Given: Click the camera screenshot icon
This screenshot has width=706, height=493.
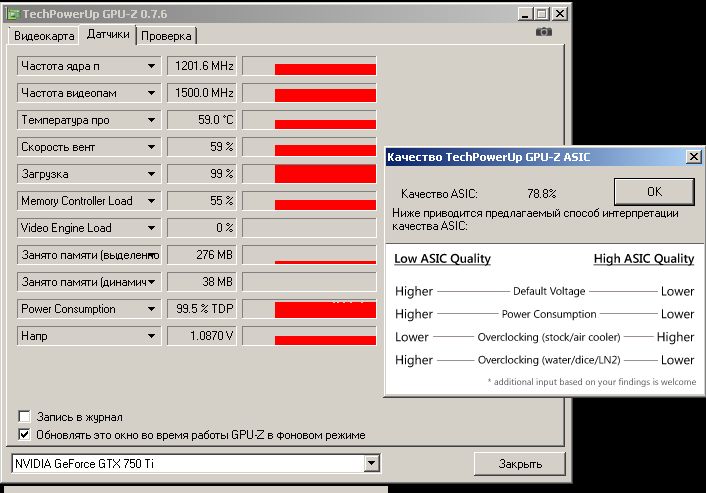Looking at the screenshot, I should [x=543, y=32].
